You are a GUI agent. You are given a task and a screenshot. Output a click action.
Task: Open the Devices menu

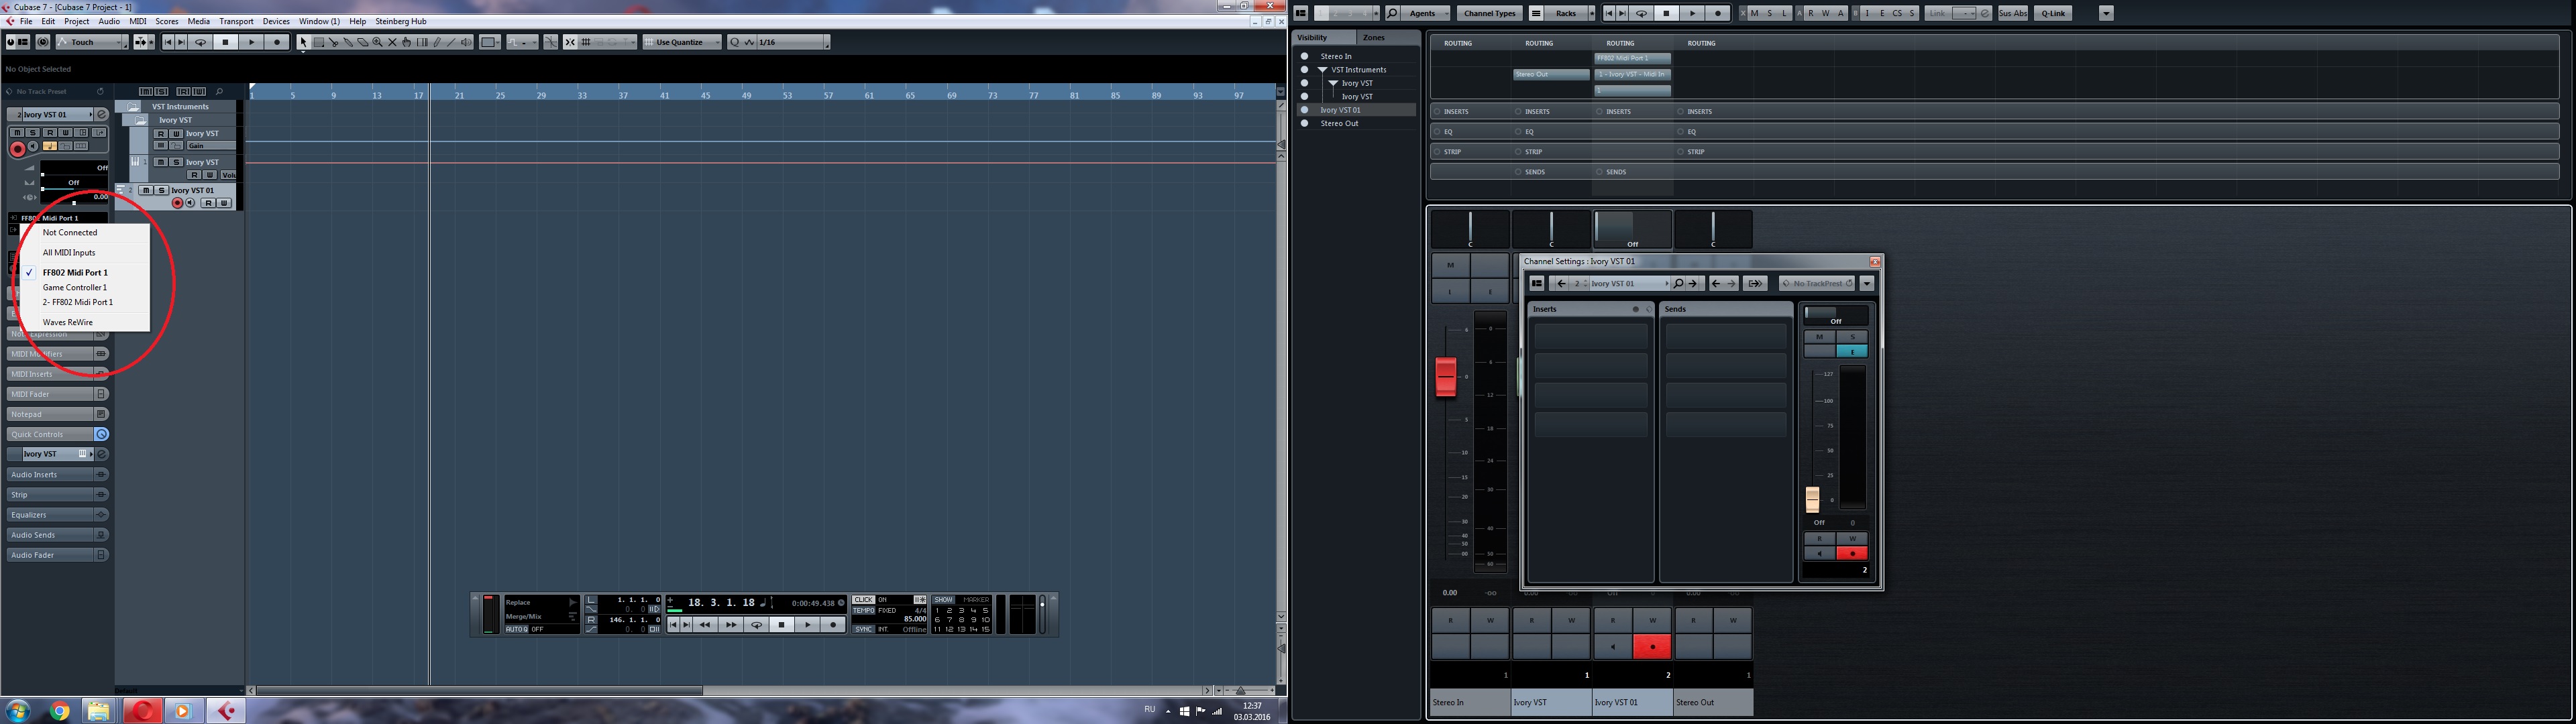[x=276, y=21]
